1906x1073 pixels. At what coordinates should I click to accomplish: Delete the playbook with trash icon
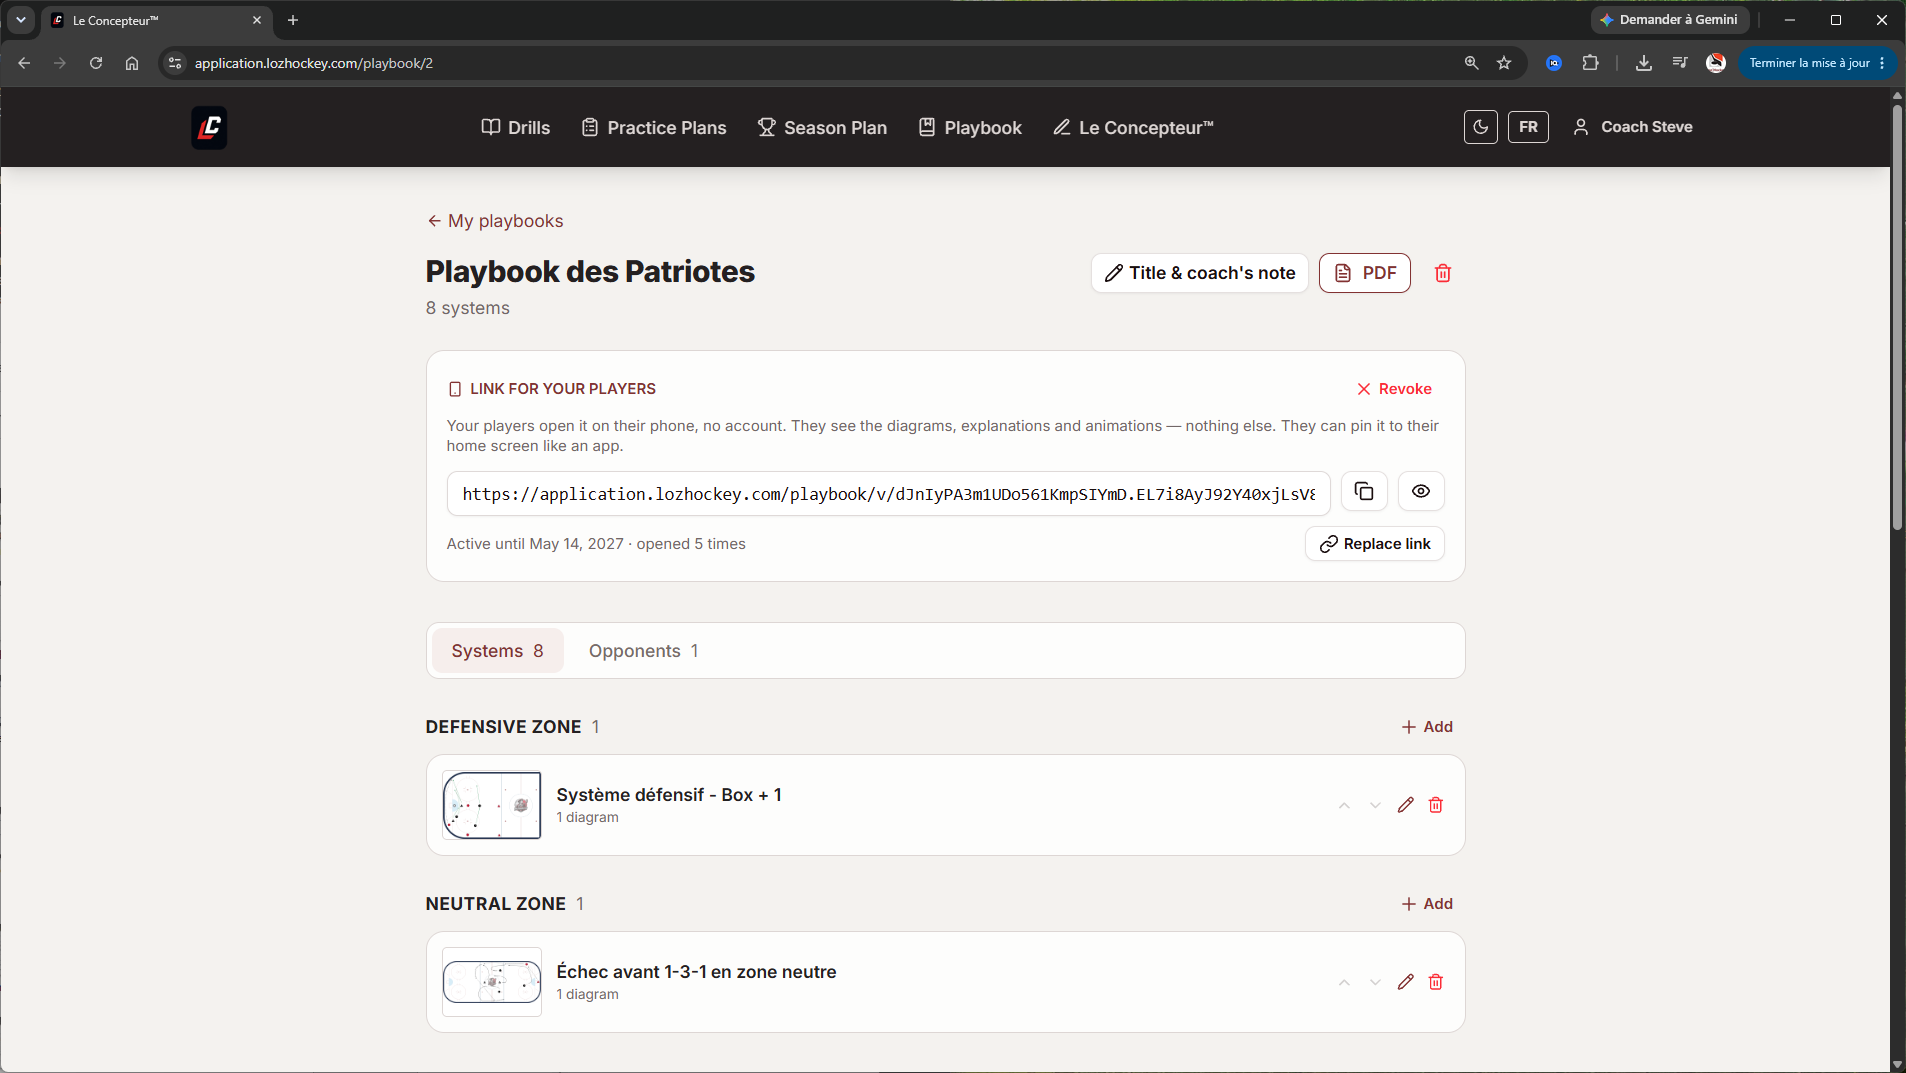[x=1443, y=273]
